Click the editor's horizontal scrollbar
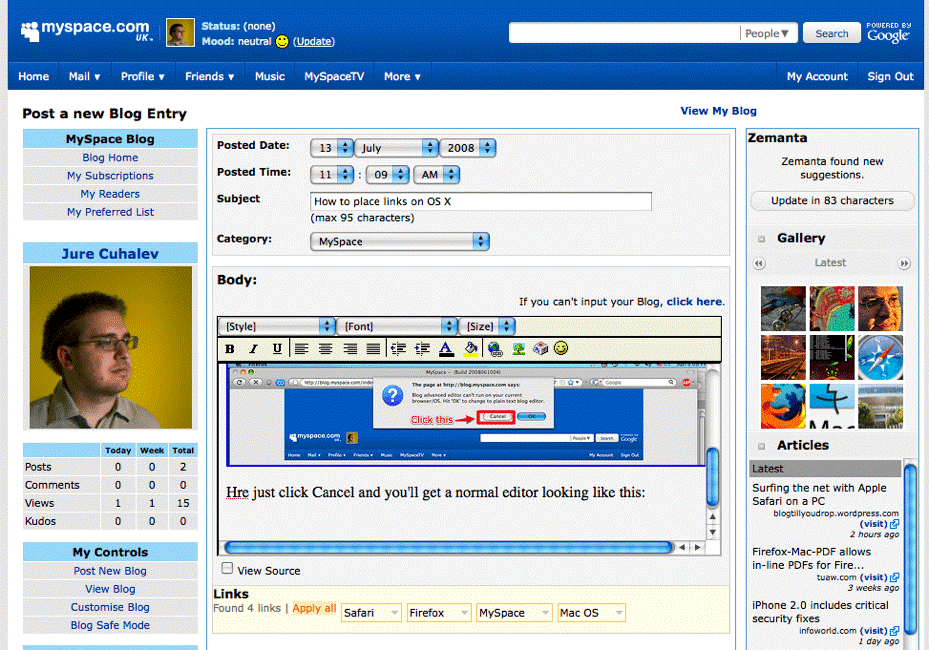 click(x=449, y=547)
